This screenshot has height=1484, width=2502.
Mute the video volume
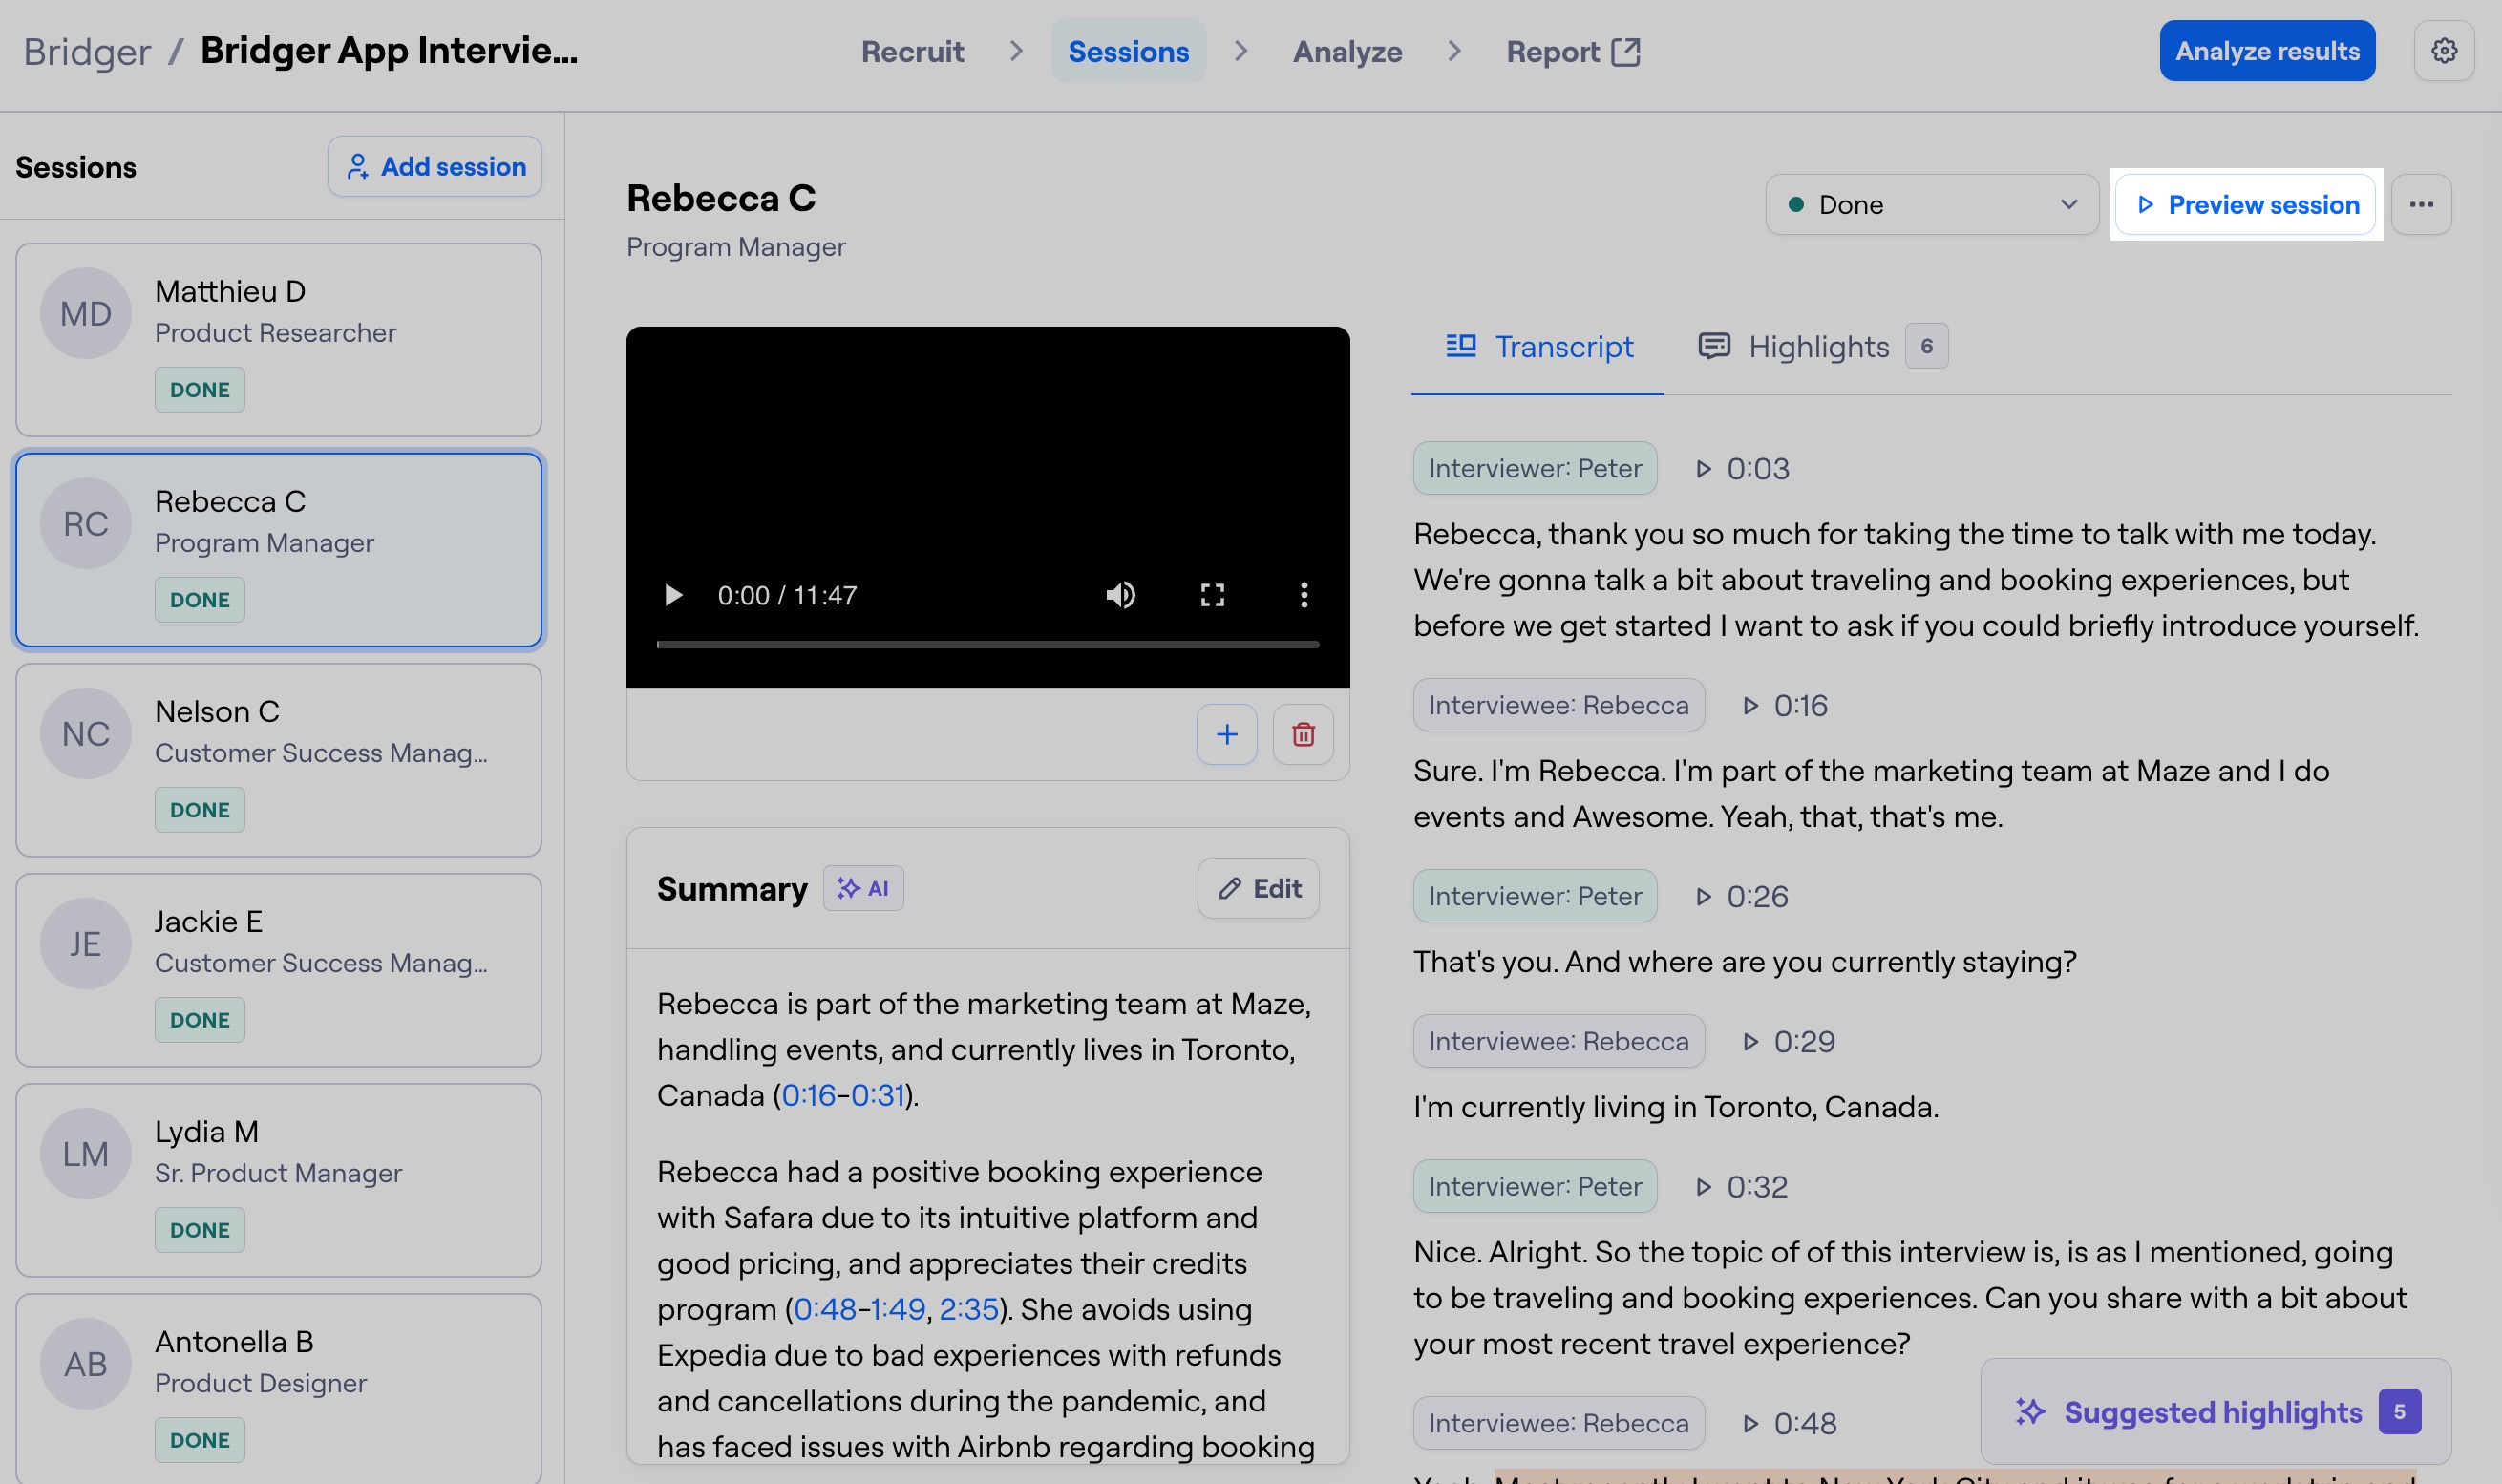[1120, 595]
